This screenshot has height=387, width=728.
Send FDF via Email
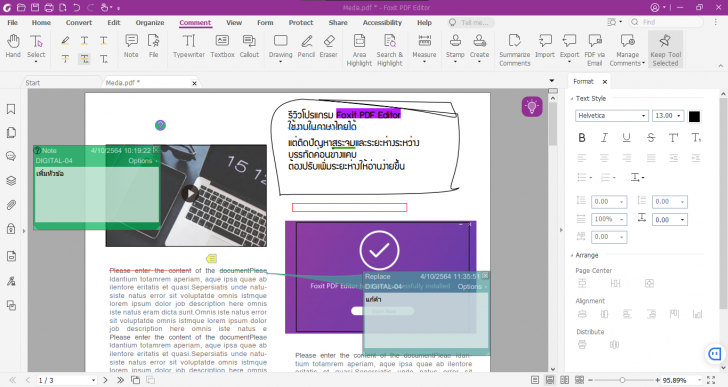click(x=595, y=50)
